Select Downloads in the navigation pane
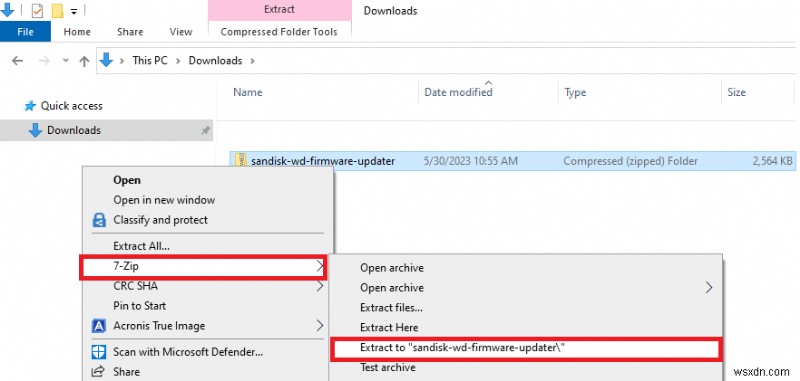Viewport: 800px width, 381px height. 74,131
